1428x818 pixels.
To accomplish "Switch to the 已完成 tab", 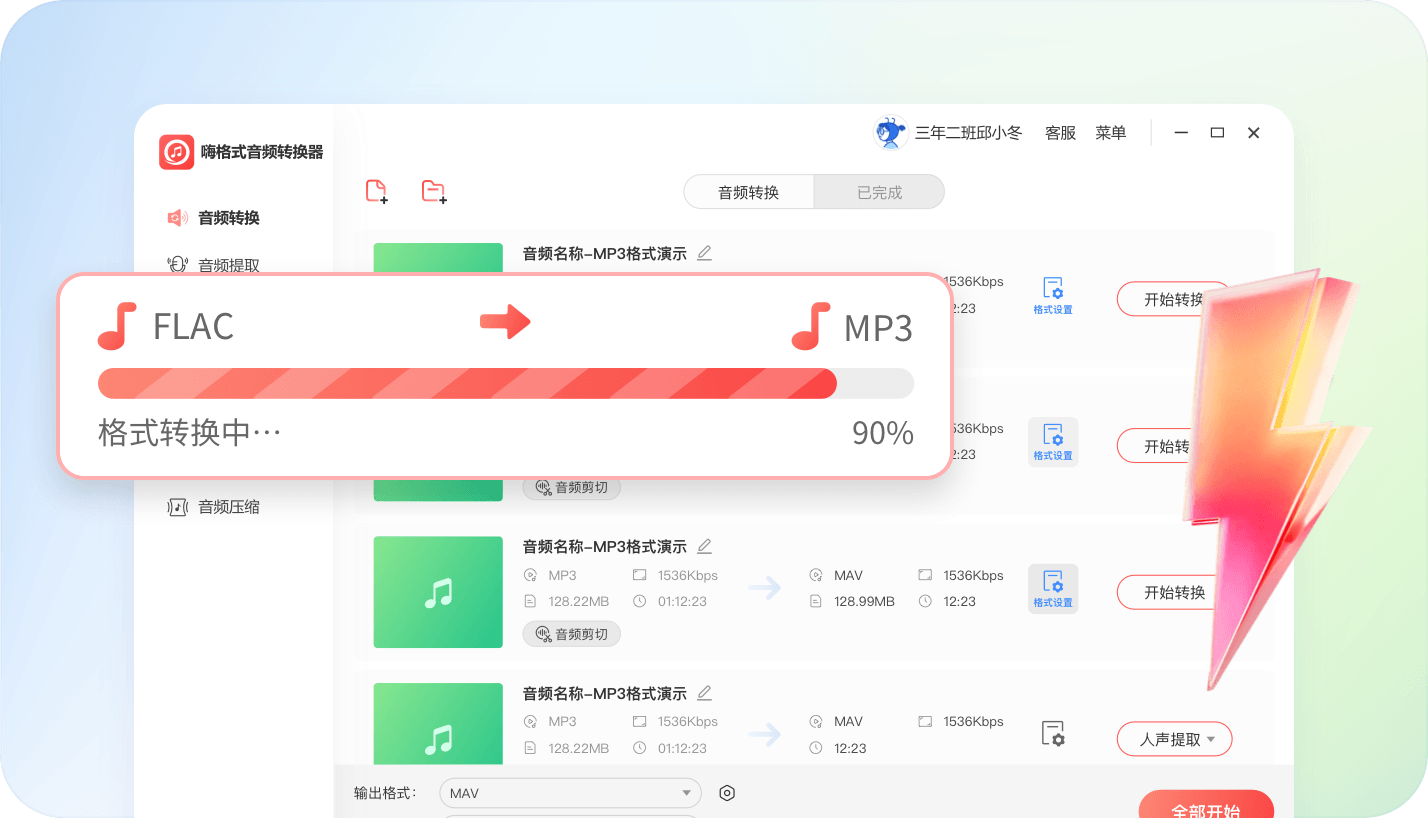I will [x=879, y=192].
